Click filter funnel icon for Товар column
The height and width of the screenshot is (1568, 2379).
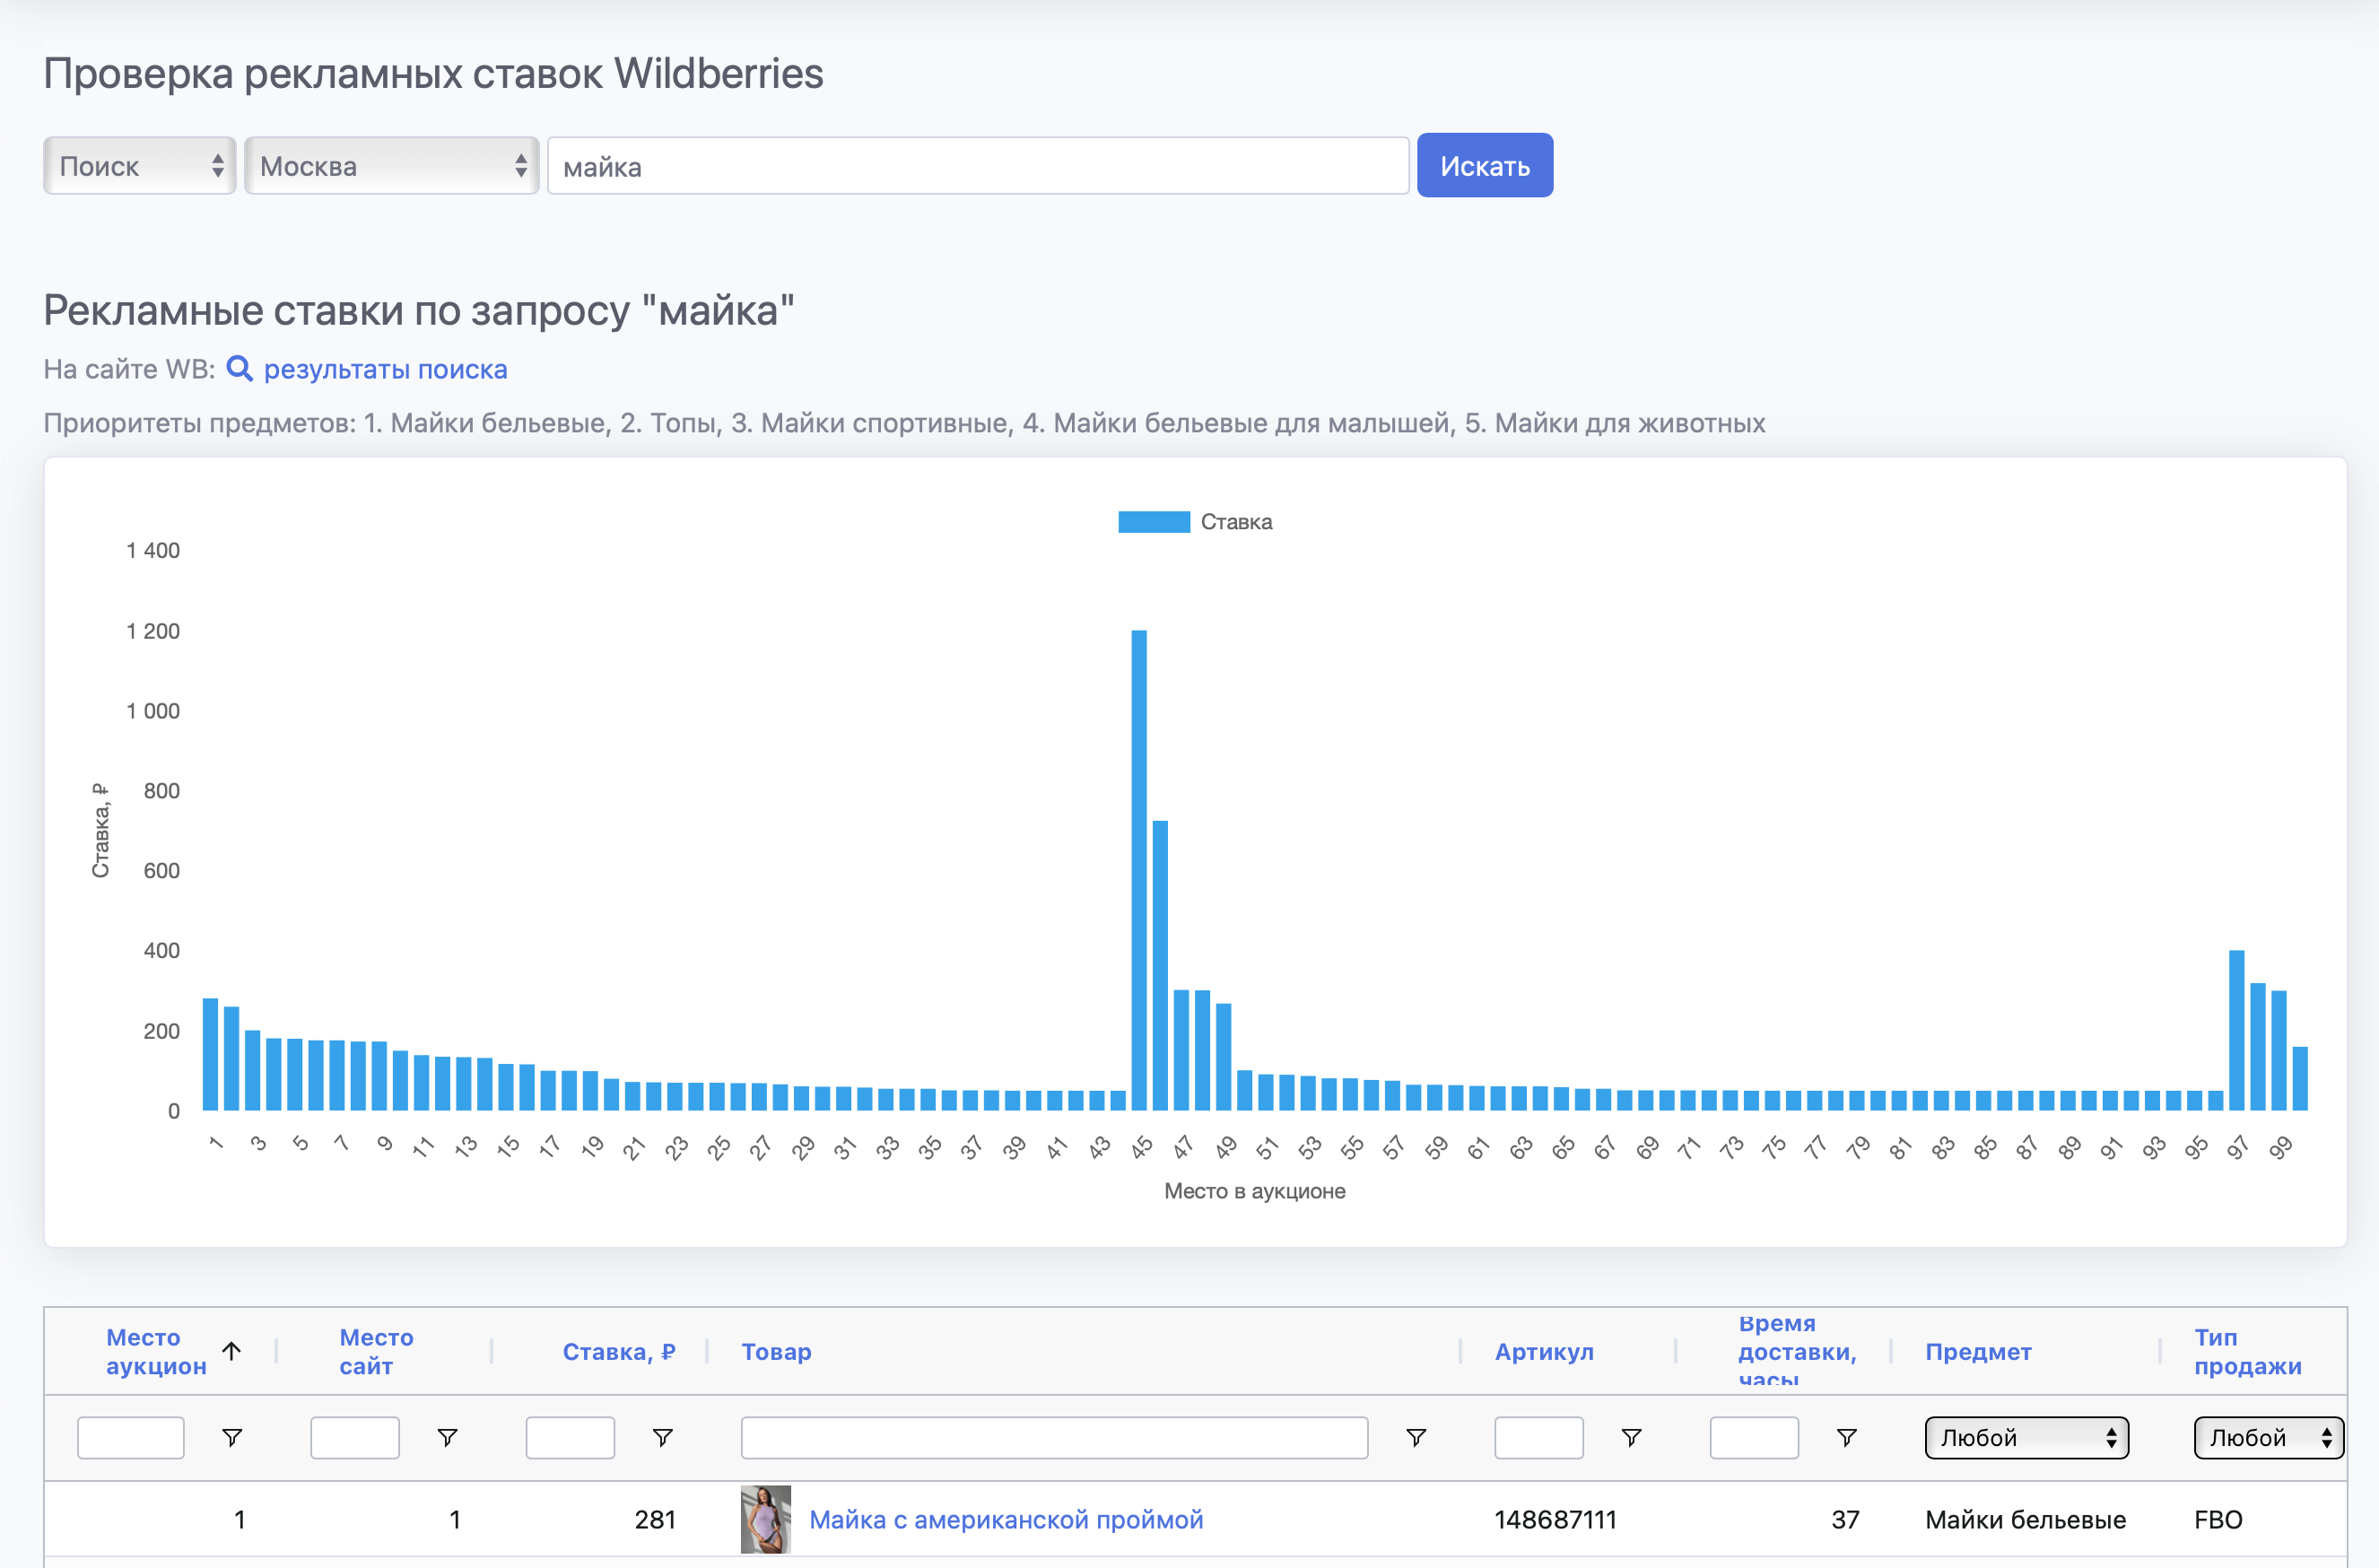(x=1416, y=1438)
